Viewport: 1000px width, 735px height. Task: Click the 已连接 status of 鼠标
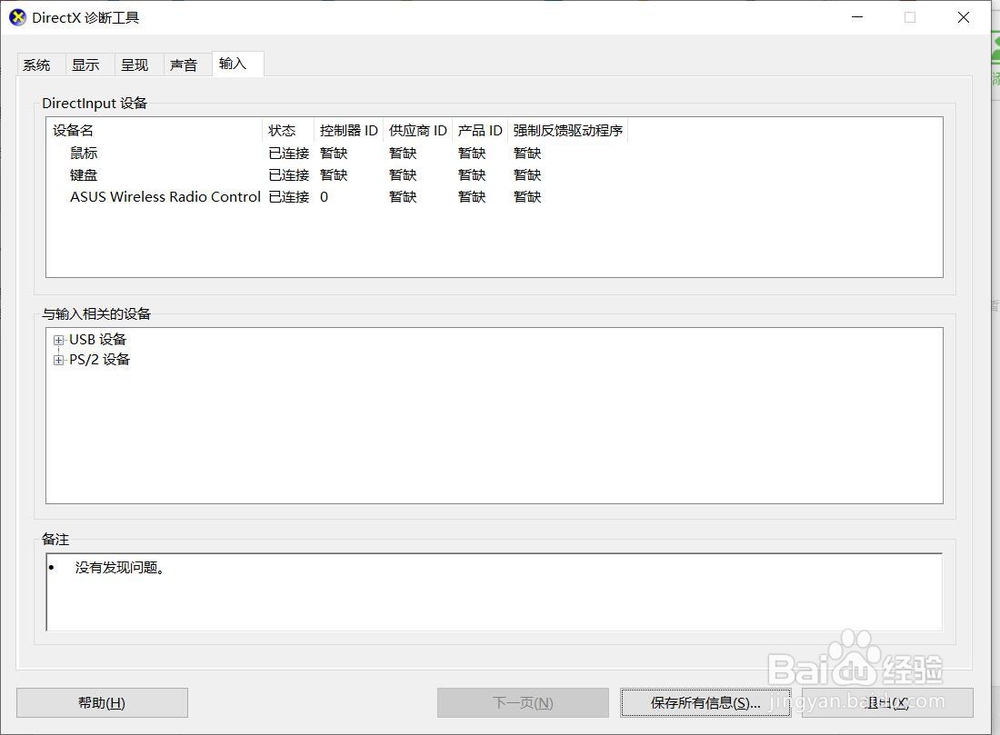tap(289, 153)
